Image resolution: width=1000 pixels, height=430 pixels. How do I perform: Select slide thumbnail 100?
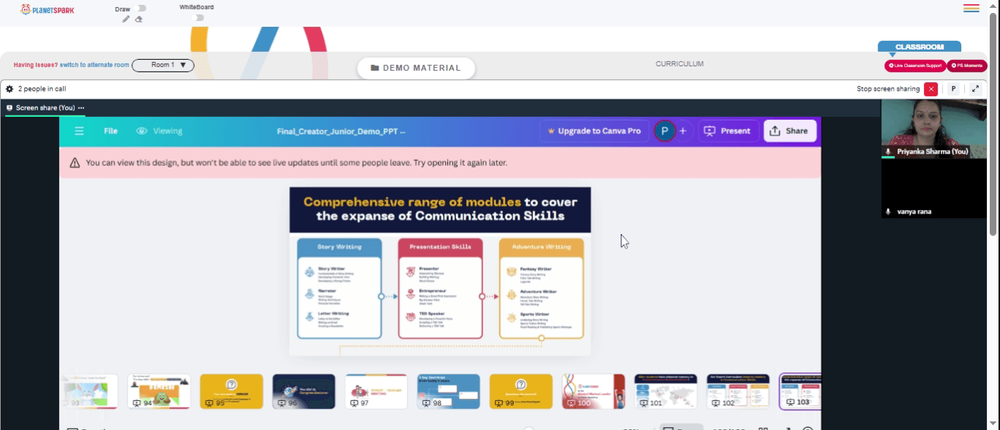coord(593,392)
